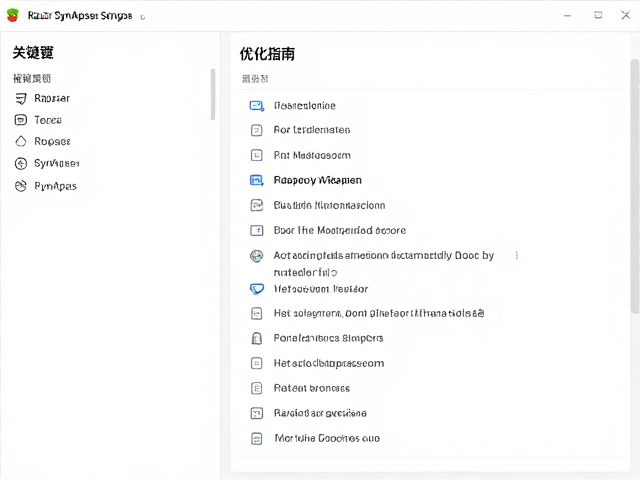640x480 pixels.
Task: Open the Reaneclonioe guide item
Action: [x=304, y=106]
